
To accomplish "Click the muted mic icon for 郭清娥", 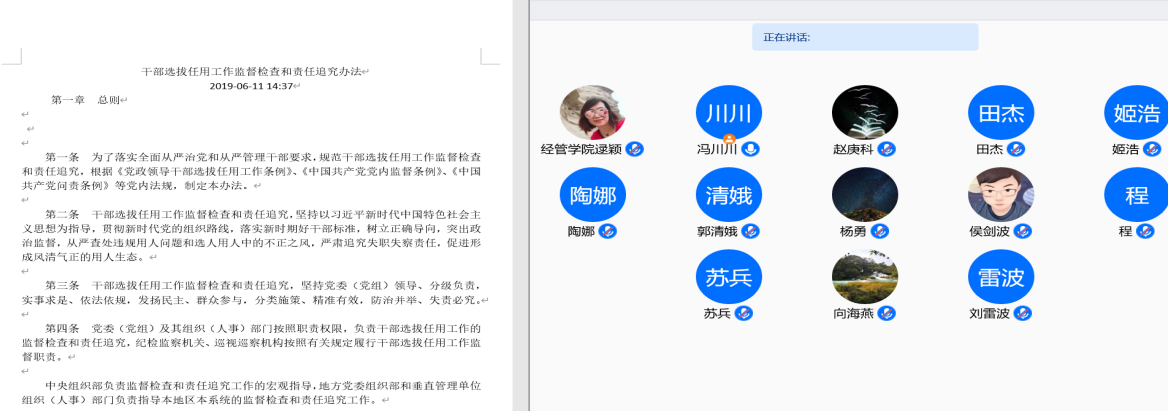I will [x=750, y=231].
